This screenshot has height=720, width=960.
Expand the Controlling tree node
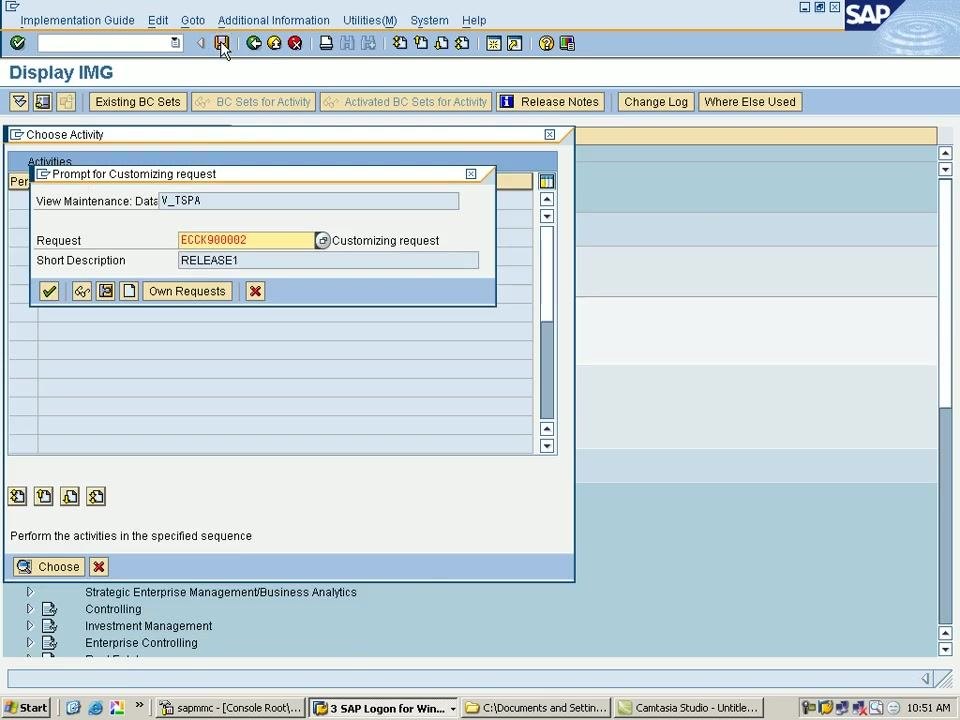click(x=29, y=609)
